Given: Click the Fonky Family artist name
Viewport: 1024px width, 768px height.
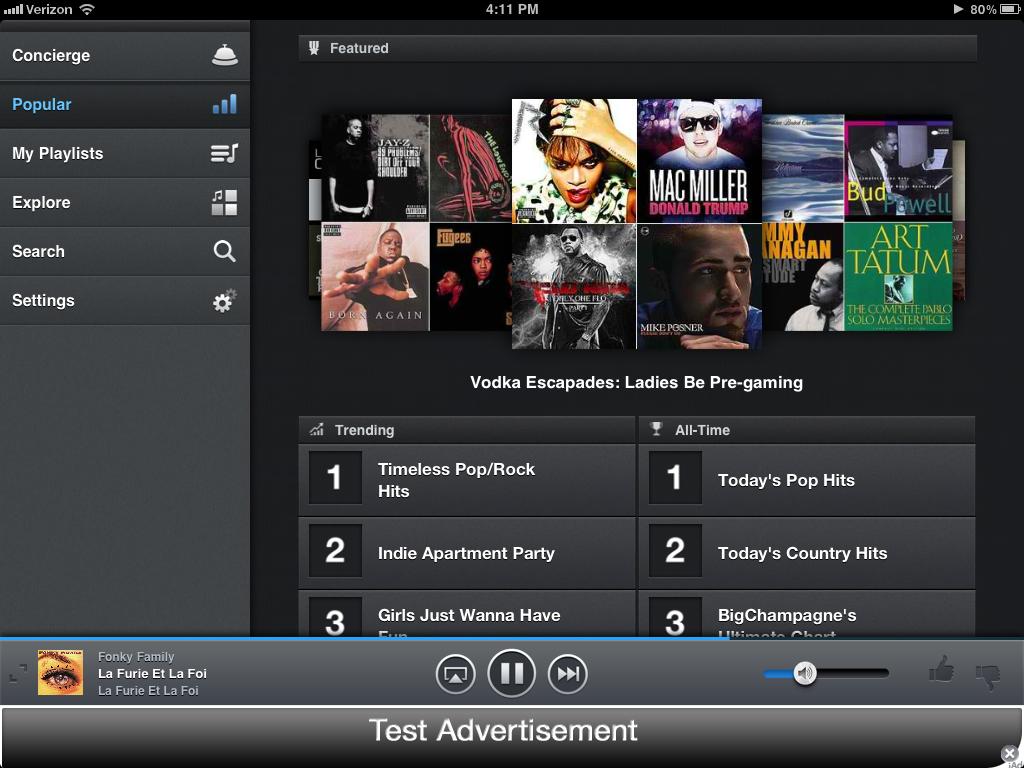Looking at the screenshot, I should (x=136, y=656).
